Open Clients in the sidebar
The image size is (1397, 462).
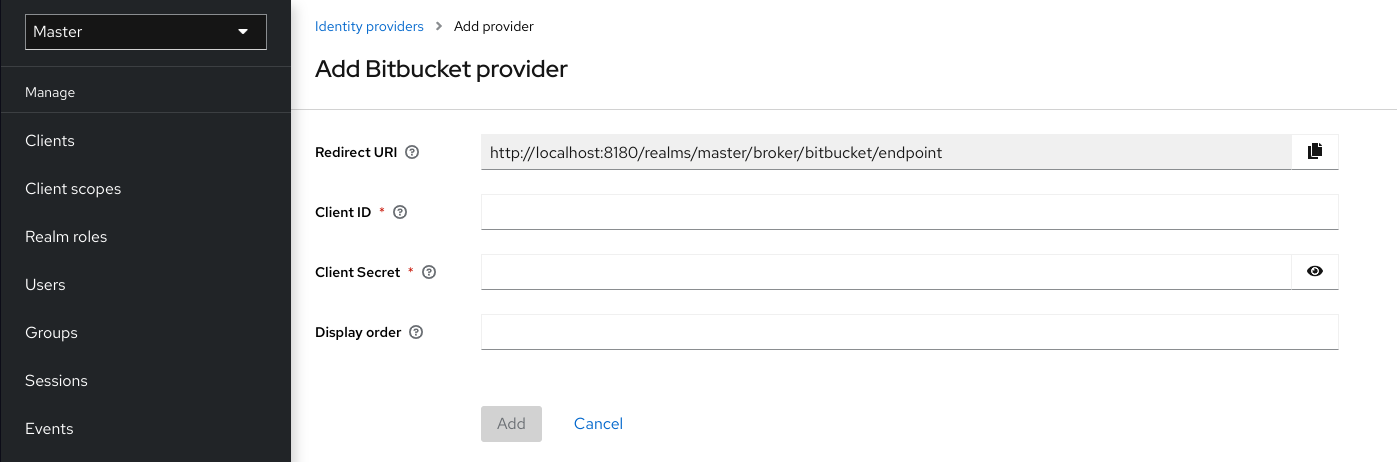pyautogui.click(x=50, y=141)
